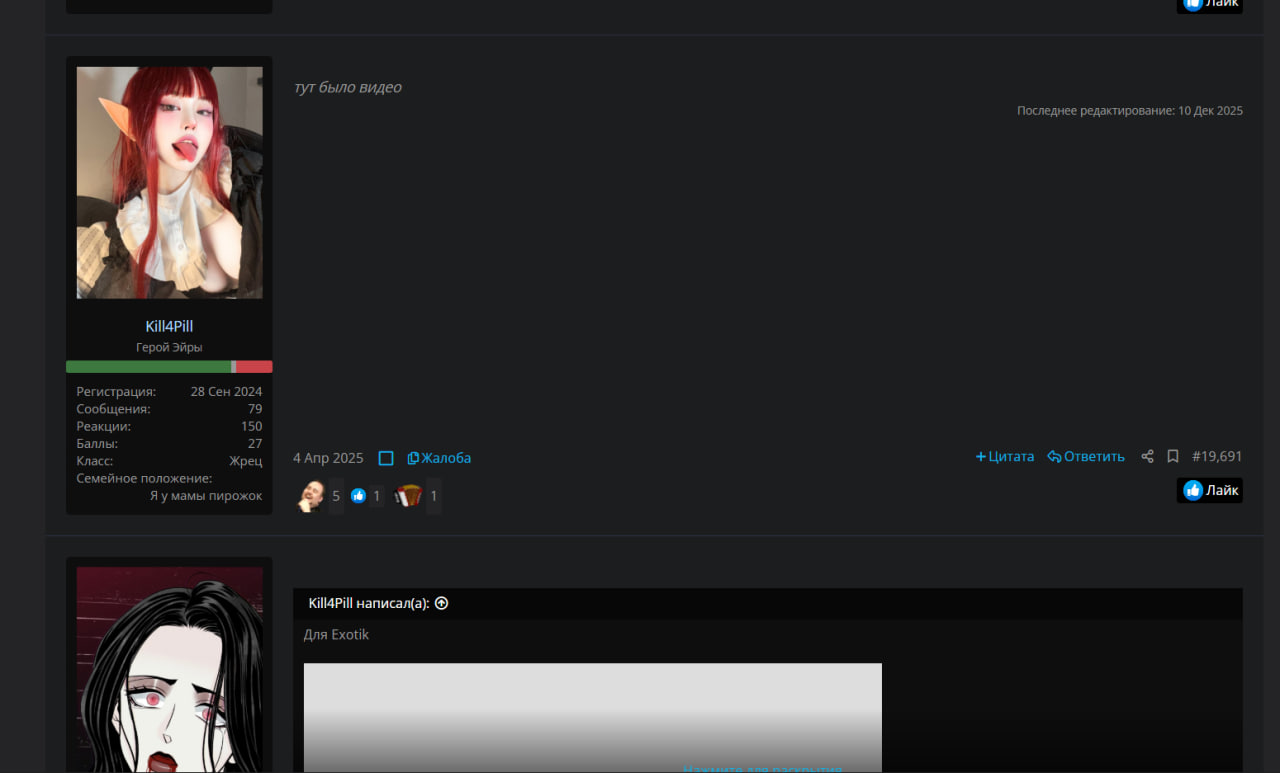Tick the post selection checkbox beside the date
This screenshot has height=773, width=1280.
386,458
